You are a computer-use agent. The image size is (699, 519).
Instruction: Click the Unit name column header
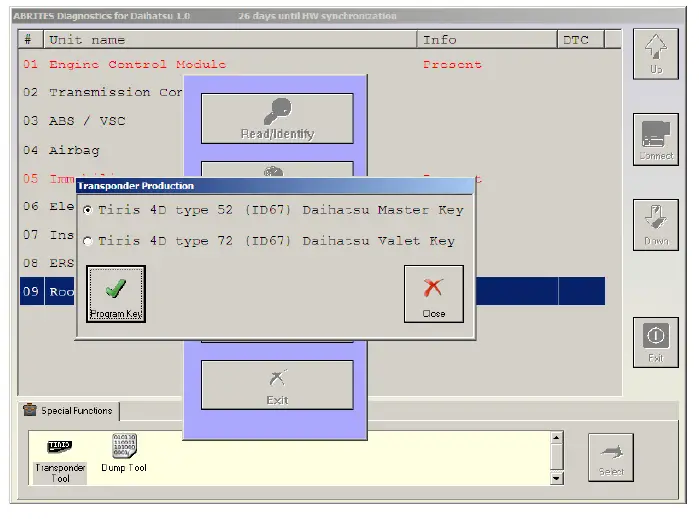click(x=230, y=40)
